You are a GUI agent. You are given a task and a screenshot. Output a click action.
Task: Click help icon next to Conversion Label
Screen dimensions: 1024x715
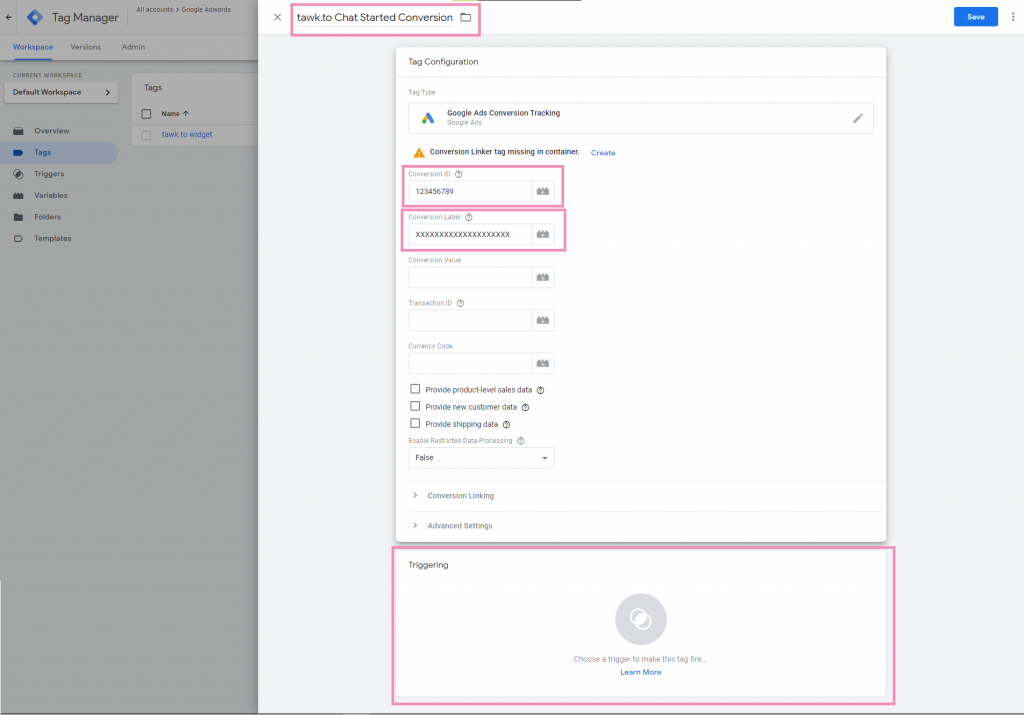(468, 217)
